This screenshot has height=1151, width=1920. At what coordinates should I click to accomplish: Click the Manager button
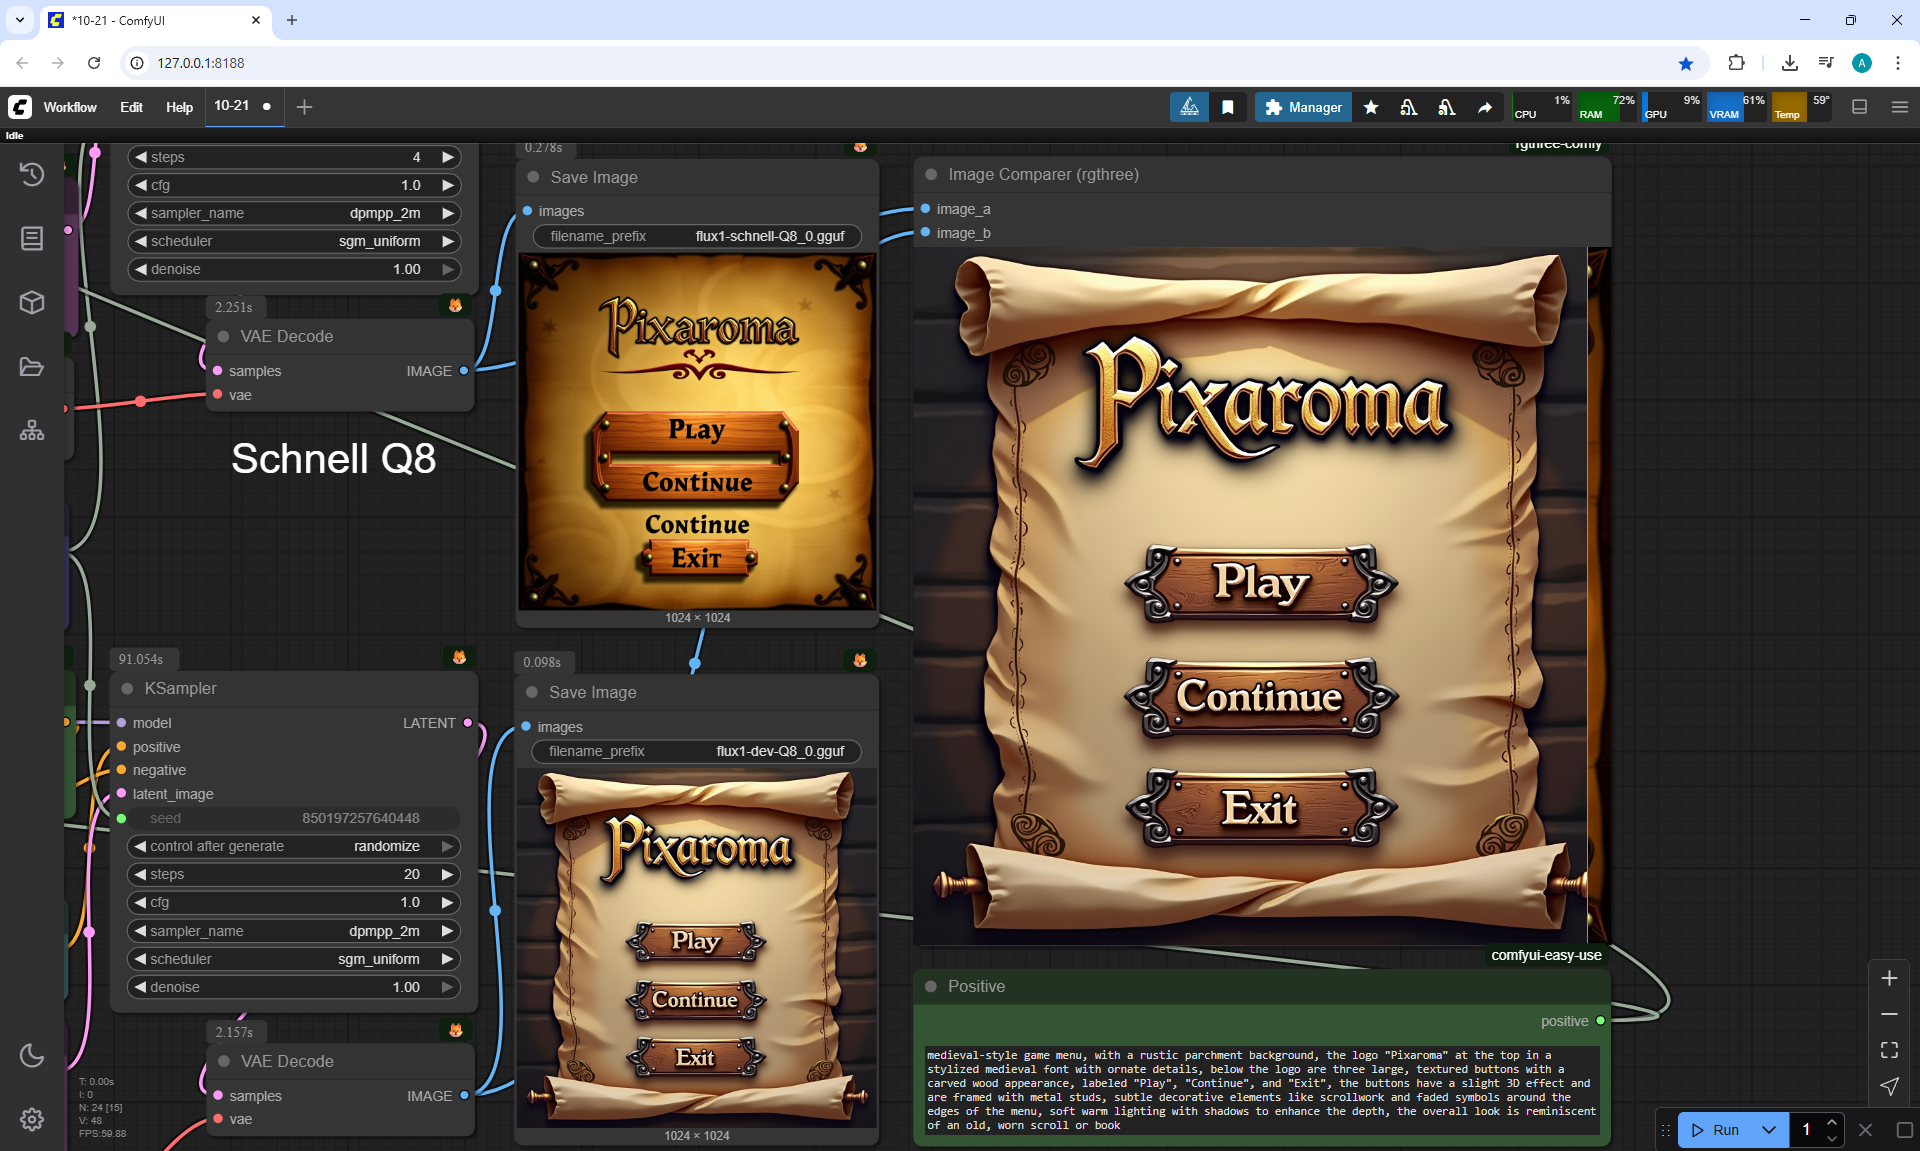click(1303, 107)
